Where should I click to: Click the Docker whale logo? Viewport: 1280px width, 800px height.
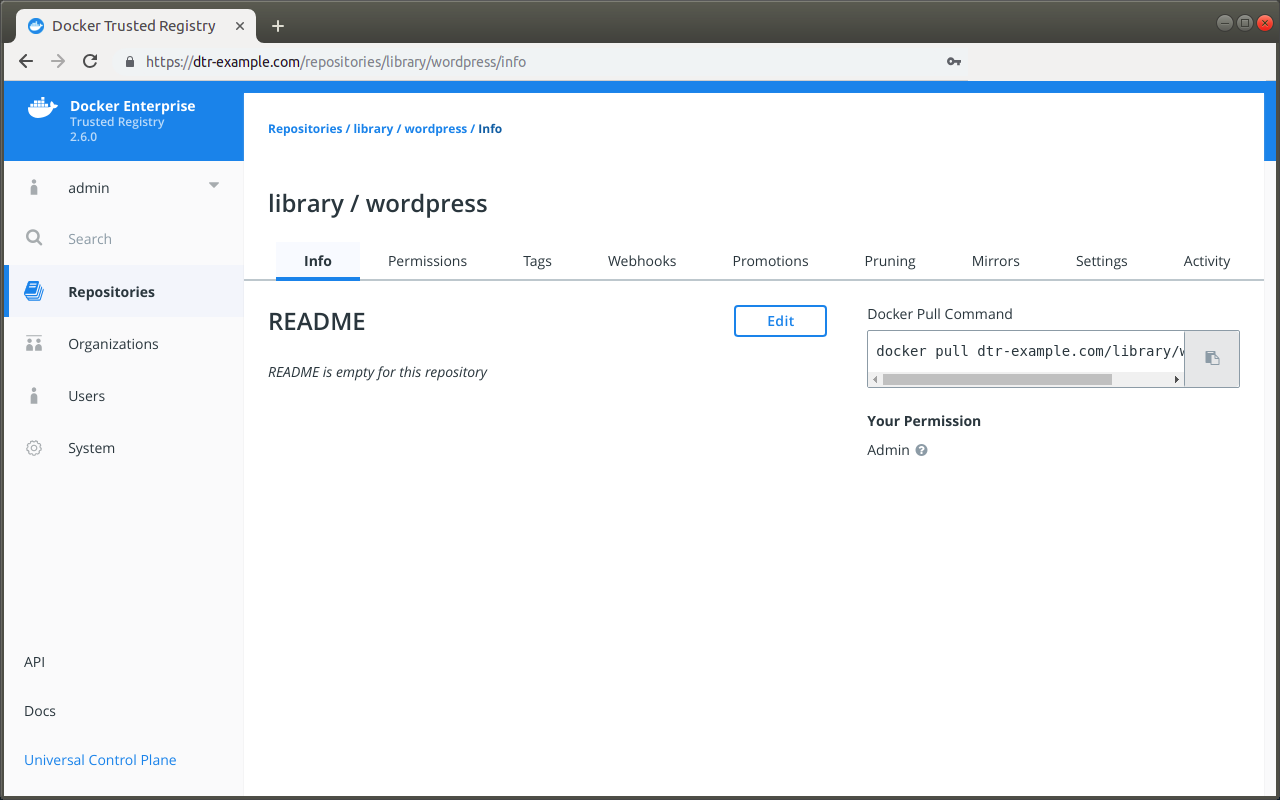click(x=42, y=108)
